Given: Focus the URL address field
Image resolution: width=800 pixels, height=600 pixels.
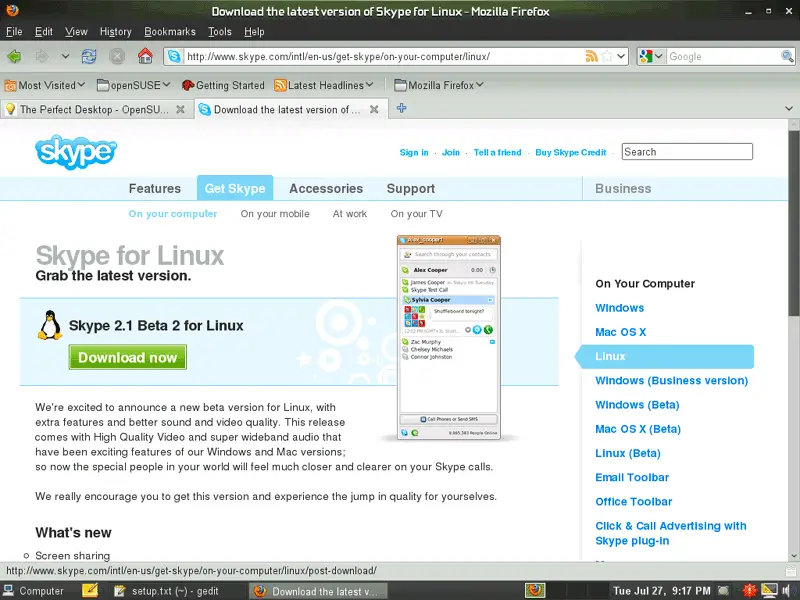Looking at the screenshot, I should click(x=384, y=56).
